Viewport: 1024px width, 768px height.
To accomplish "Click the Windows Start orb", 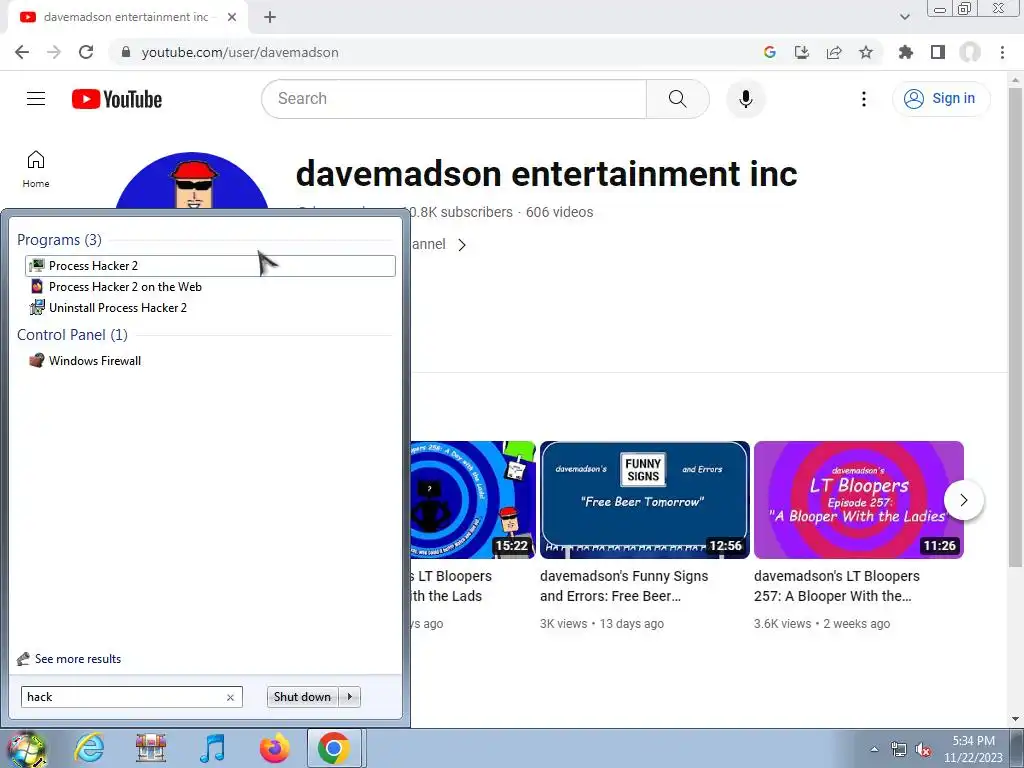I will pyautogui.click(x=26, y=748).
